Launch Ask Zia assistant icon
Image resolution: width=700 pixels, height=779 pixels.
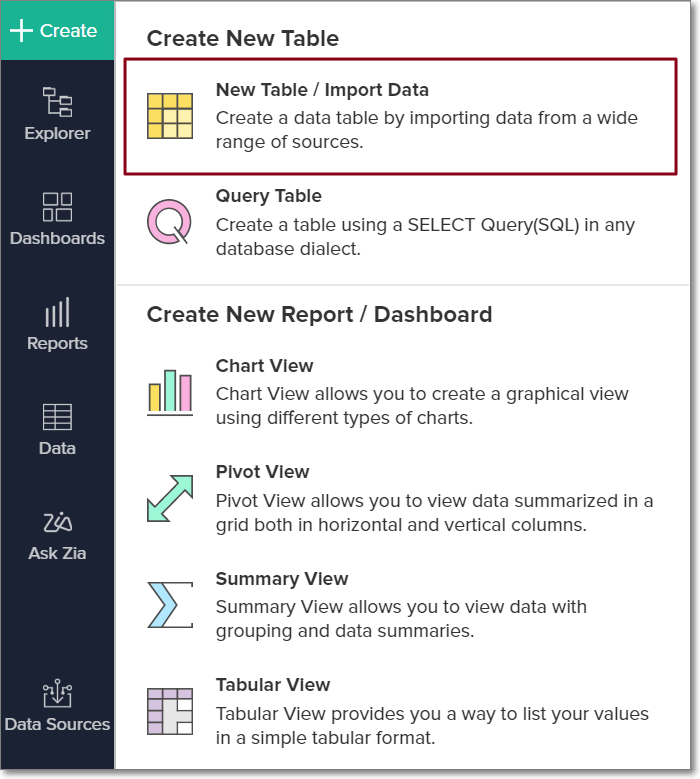tap(57, 522)
